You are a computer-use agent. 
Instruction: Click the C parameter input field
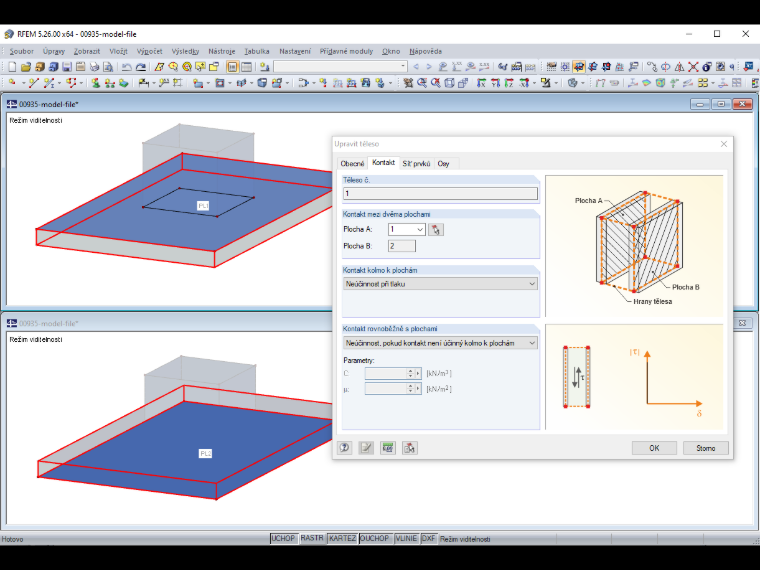(x=385, y=373)
